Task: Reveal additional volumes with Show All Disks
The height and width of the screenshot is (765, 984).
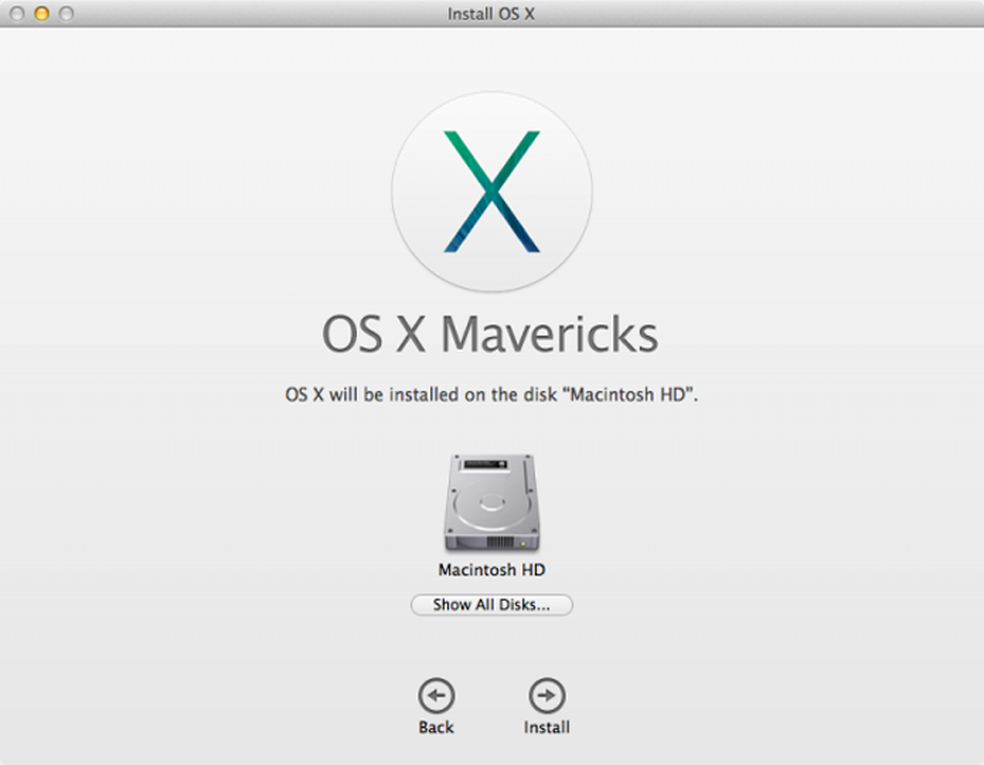Action: click(x=491, y=605)
